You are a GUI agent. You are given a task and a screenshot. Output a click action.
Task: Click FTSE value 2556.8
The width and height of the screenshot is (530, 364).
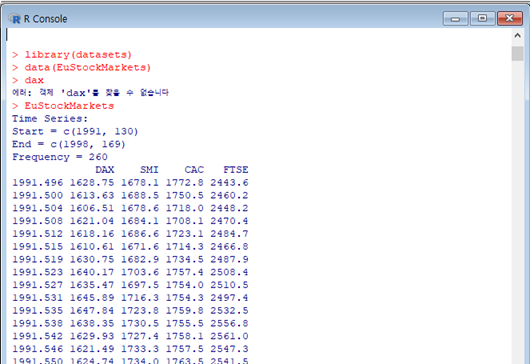click(229, 323)
